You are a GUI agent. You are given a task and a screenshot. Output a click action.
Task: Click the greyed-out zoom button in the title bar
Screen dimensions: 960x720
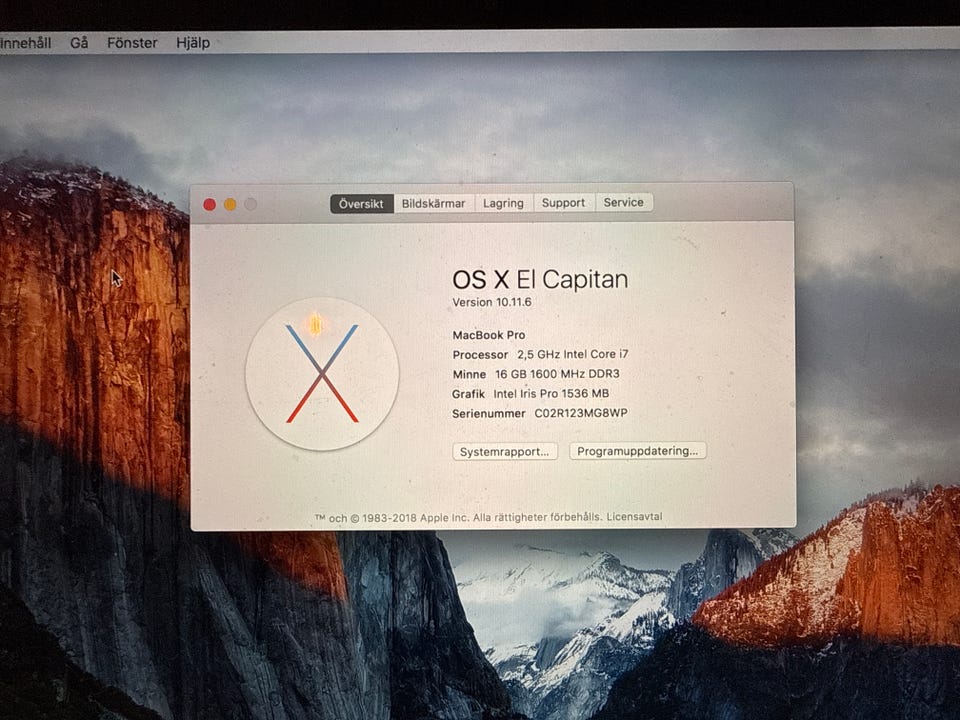pos(250,204)
